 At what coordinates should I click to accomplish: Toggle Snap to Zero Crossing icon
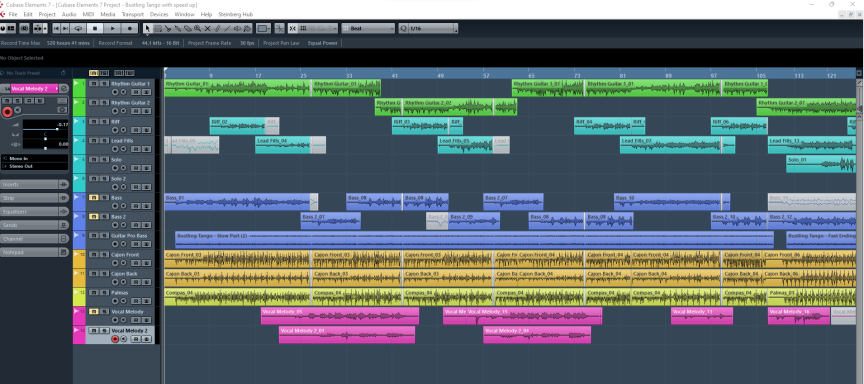point(279,28)
